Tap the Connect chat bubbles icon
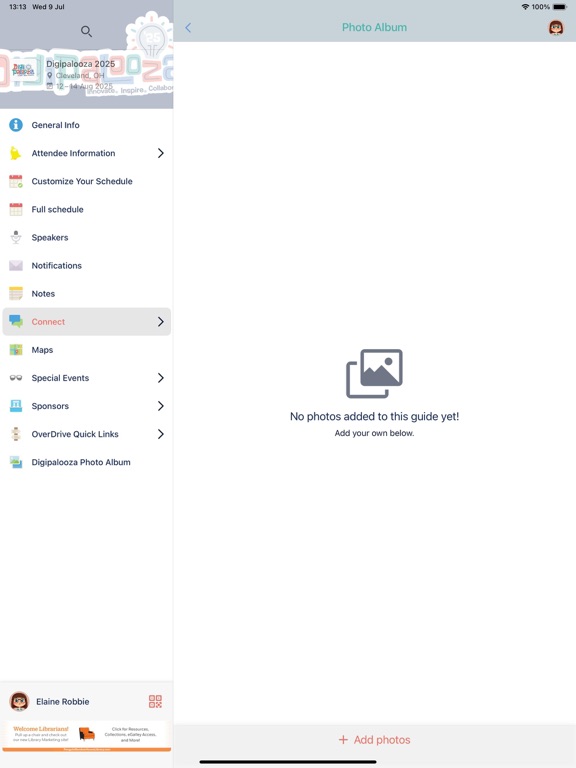This screenshot has height=768, width=576. 16,322
